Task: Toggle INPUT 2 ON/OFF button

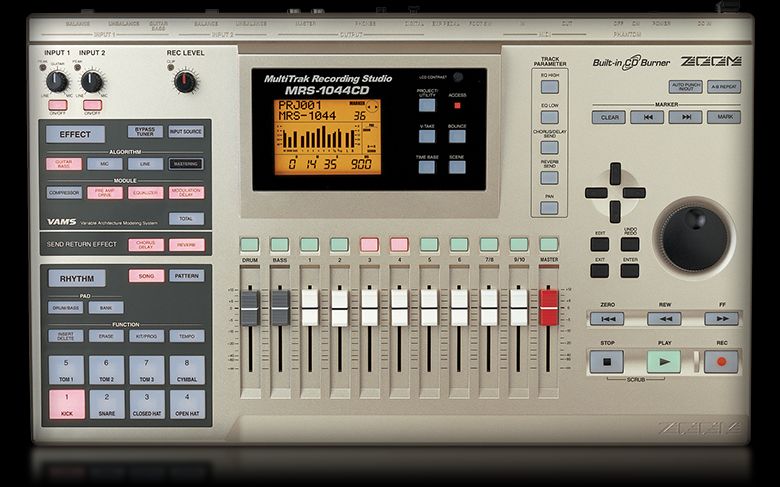Action: [x=93, y=105]
